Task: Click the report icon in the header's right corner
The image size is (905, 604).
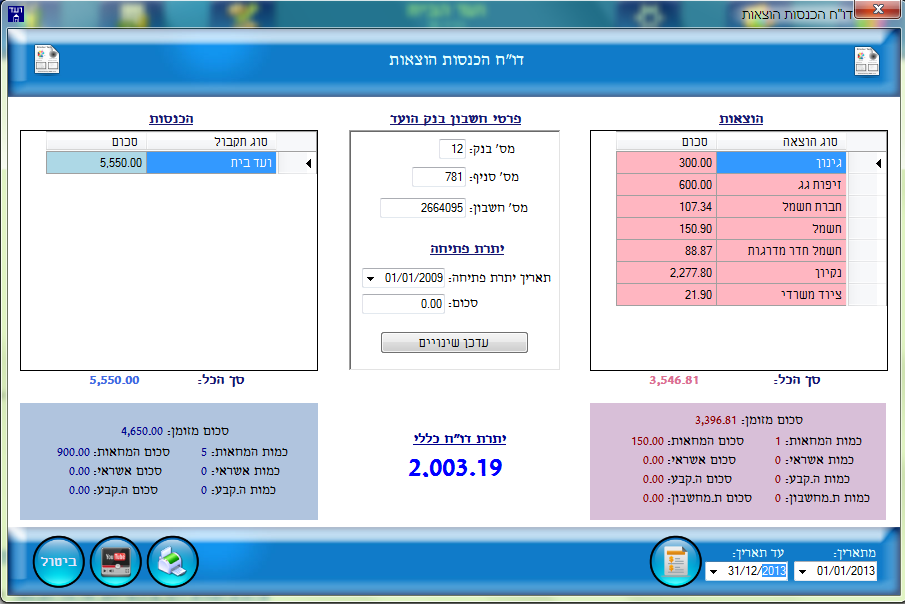Action: pos(866,61)
